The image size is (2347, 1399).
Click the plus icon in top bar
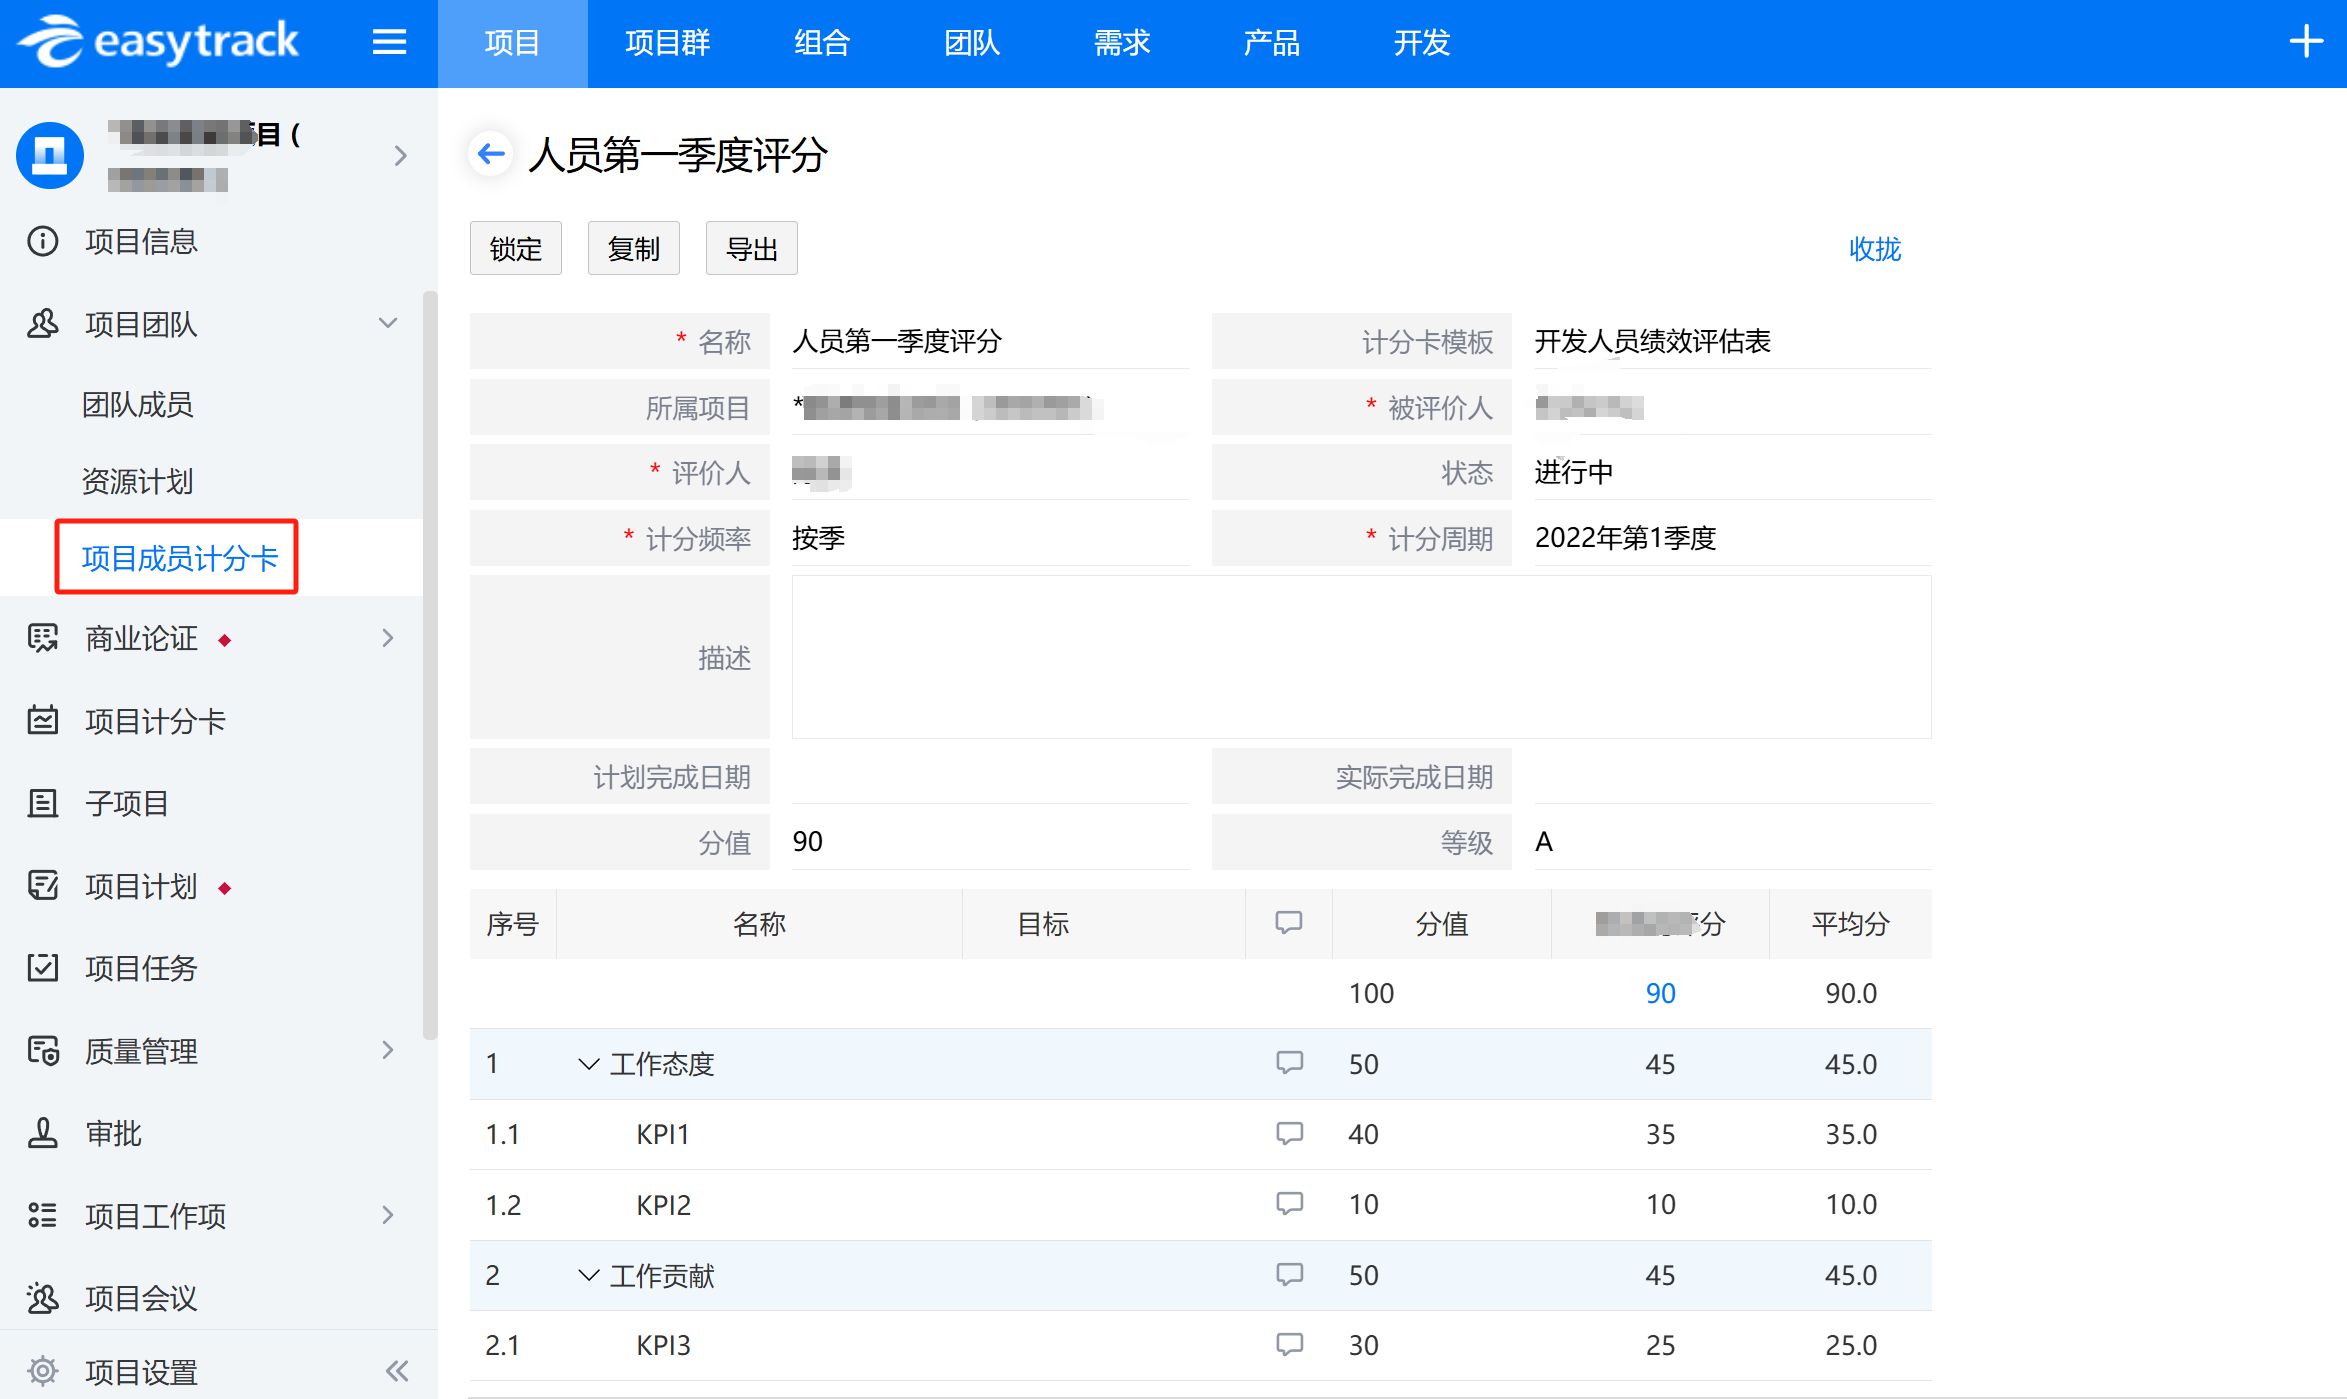click(2305, 42)
